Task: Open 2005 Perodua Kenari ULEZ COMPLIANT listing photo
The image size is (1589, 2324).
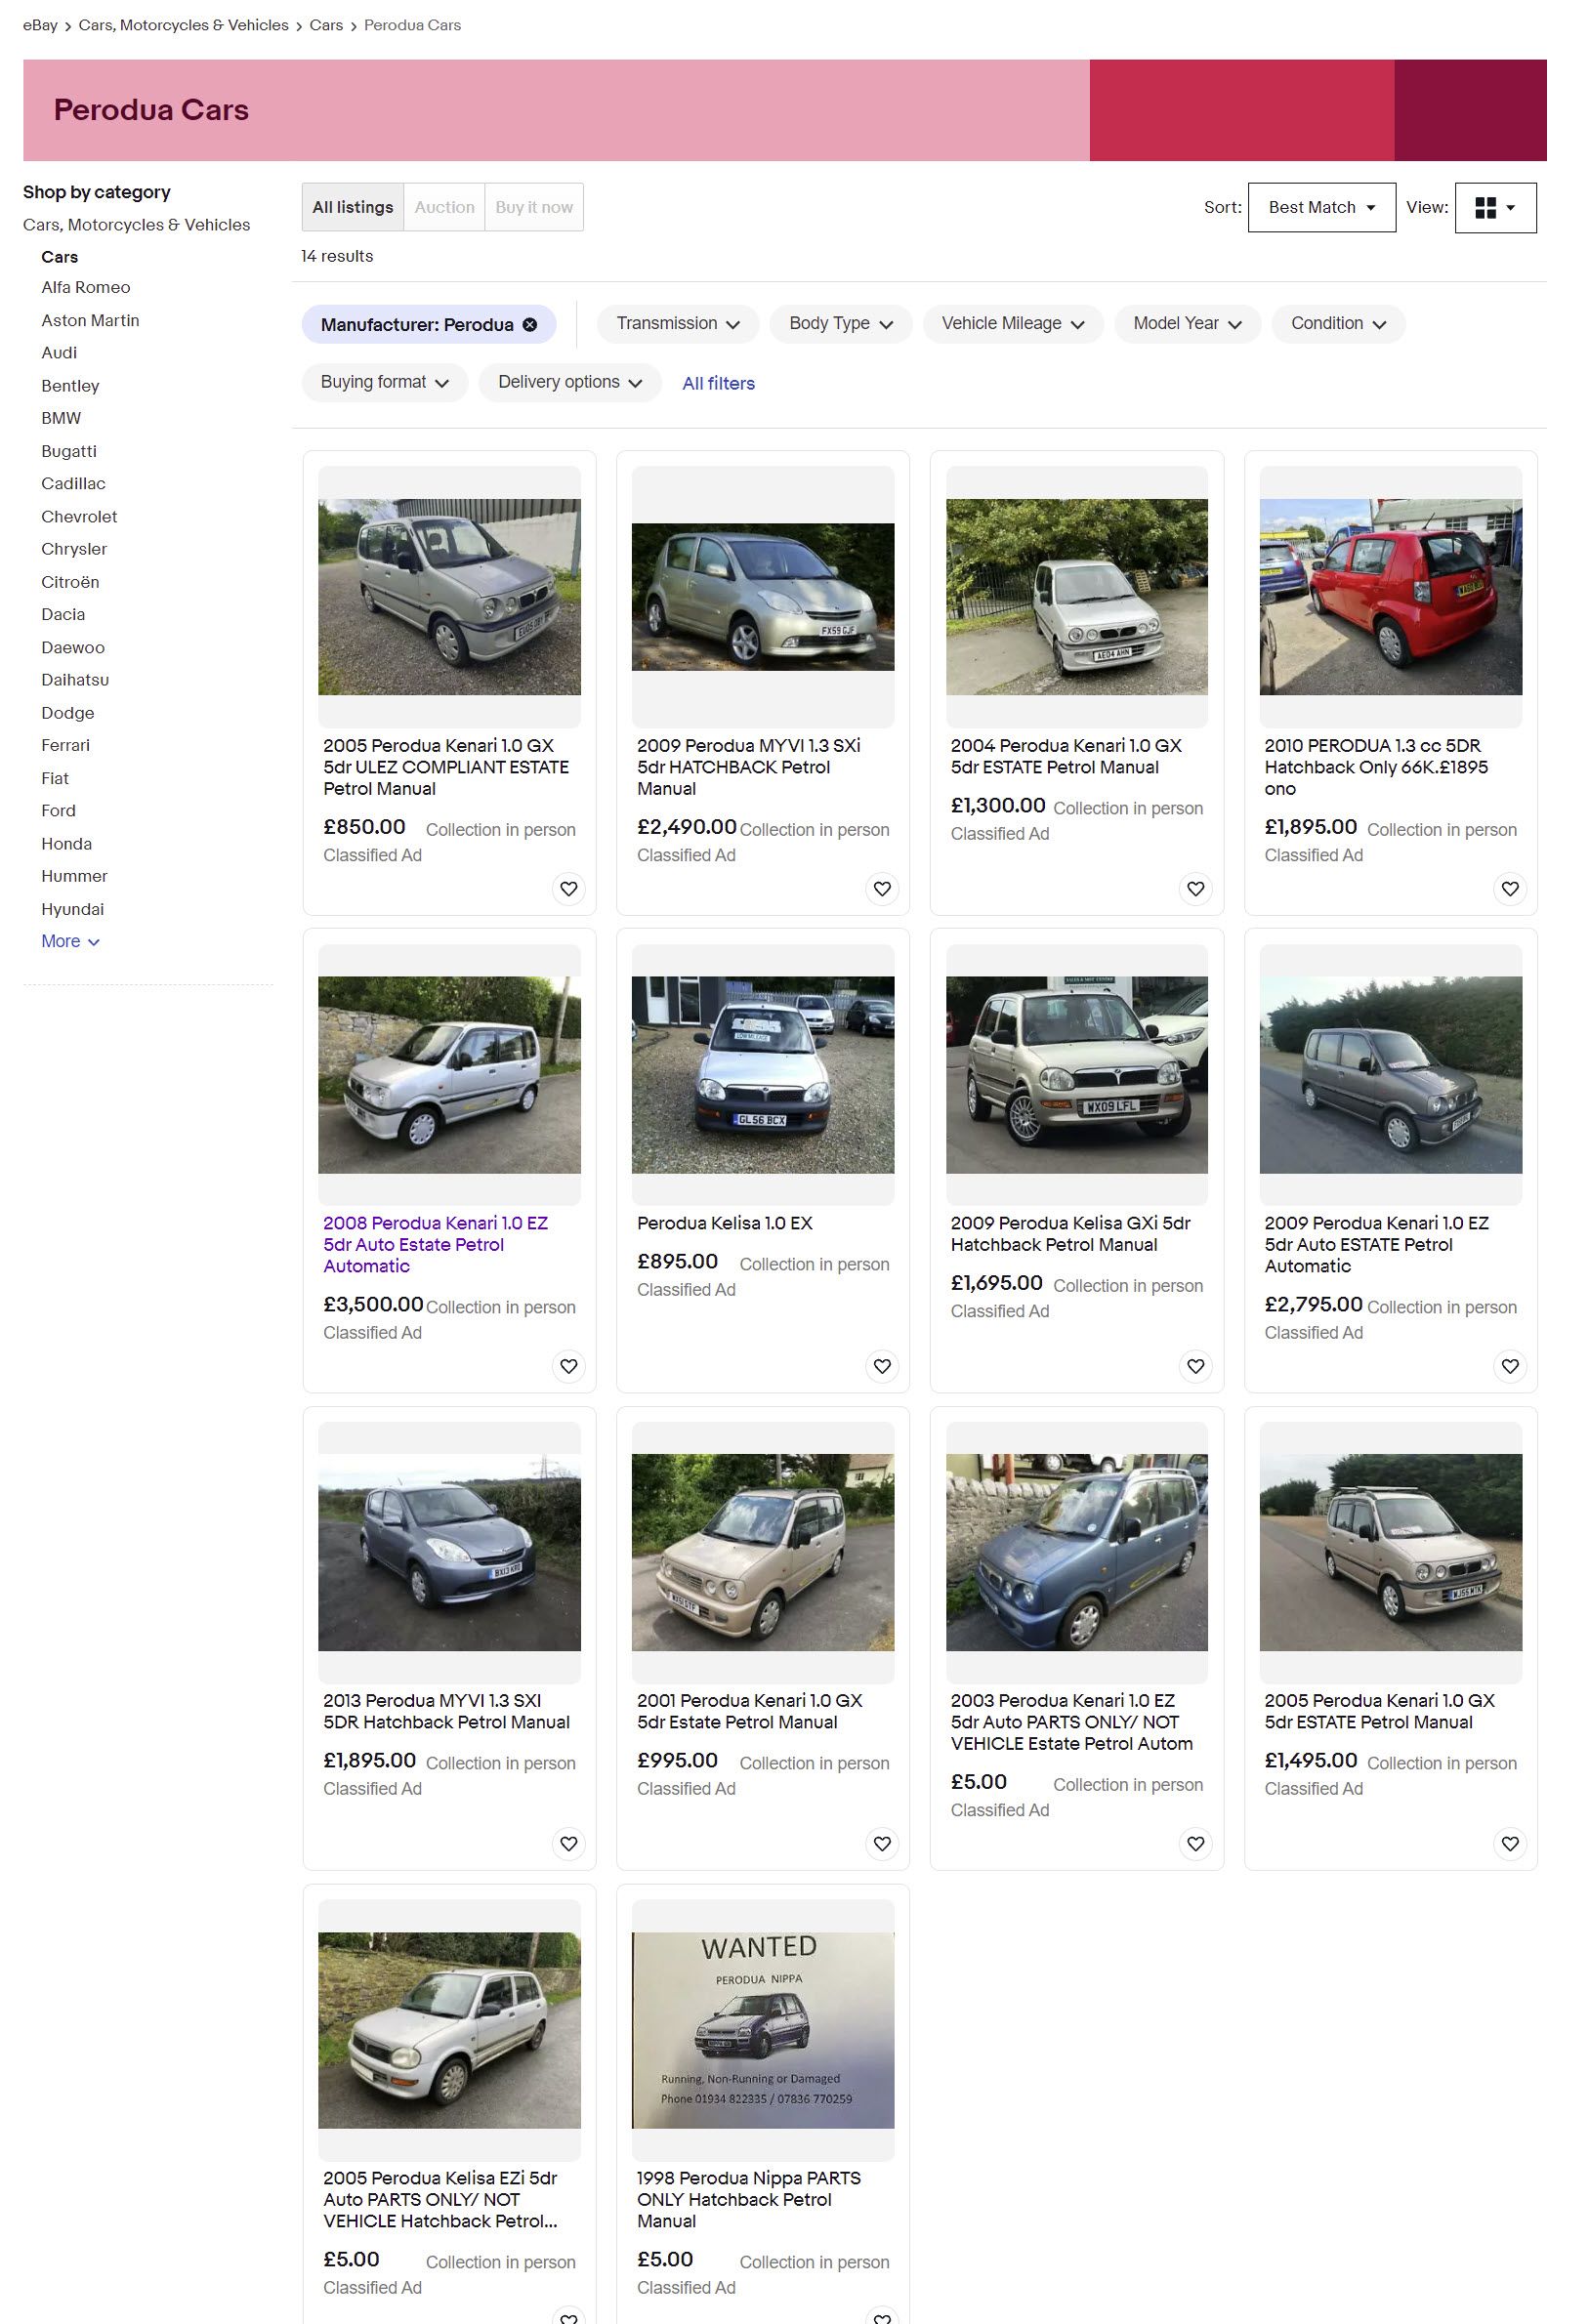Action: pyautogui.click(x=449, y=597)
